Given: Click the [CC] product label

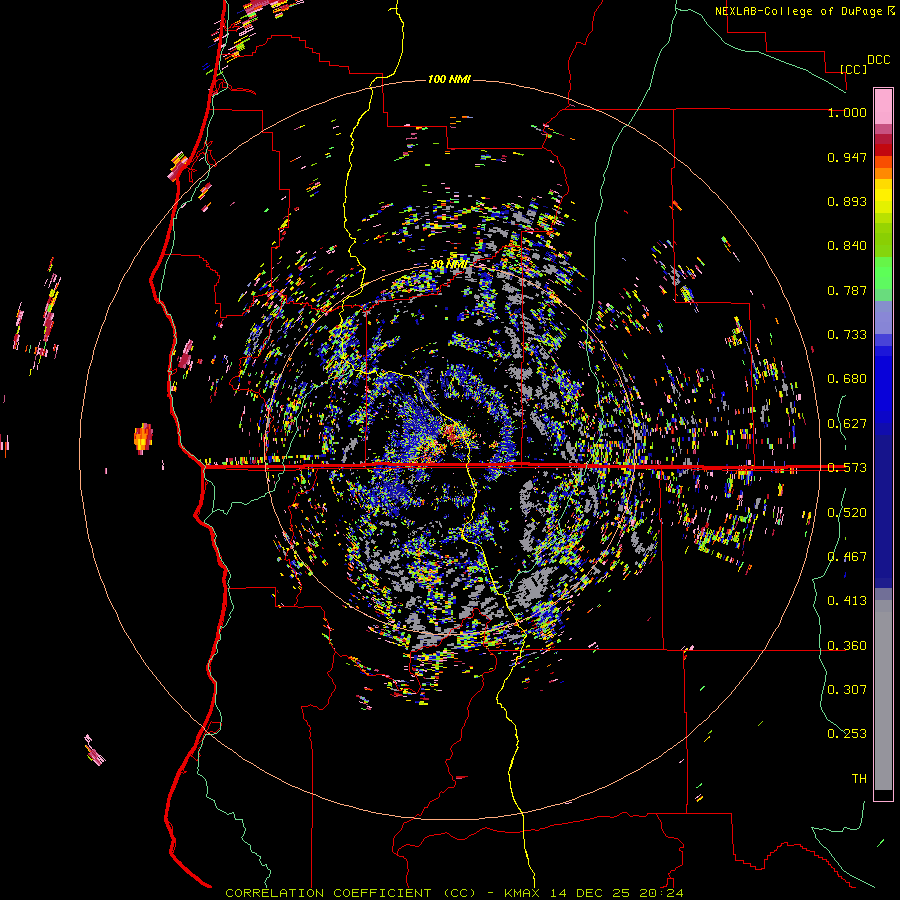Looking at the screenshot, I should coord(853,69).
